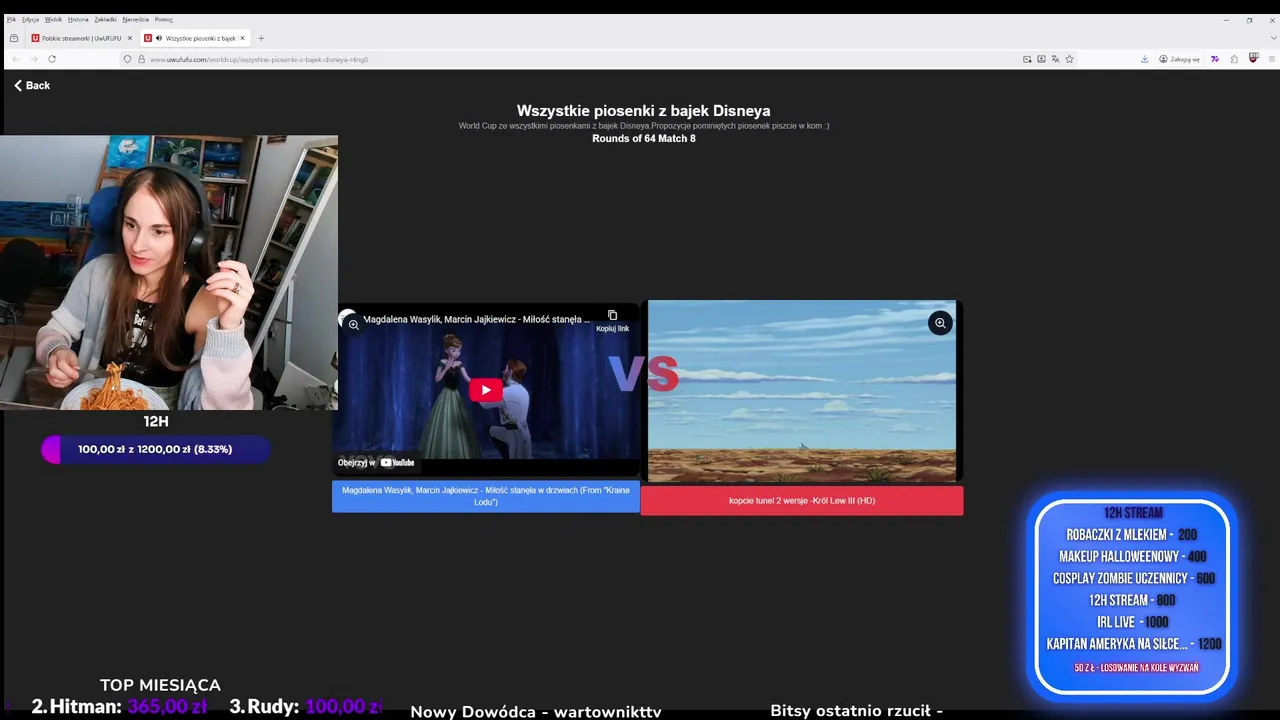Select the Wszystkie piosenki z bajek tab
Screen dimensions: 1280x720
tap(194, 38)
